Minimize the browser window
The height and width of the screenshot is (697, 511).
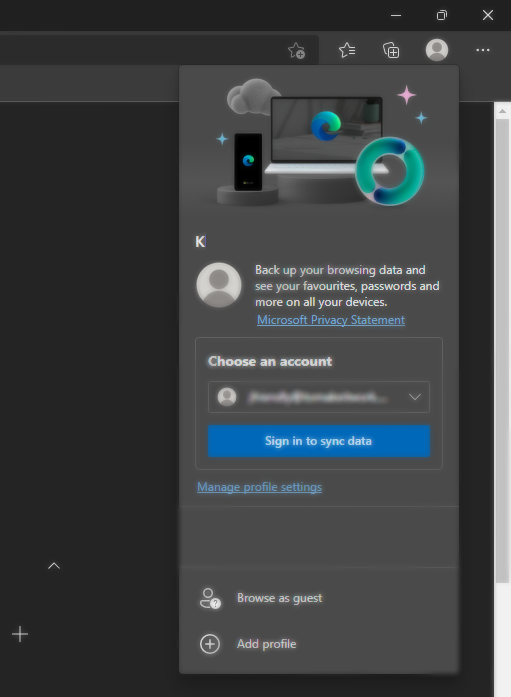[396, 16]
